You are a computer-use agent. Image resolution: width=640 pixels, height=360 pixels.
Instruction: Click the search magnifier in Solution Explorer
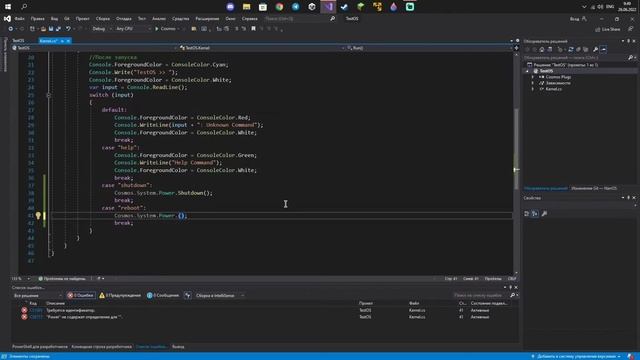630,58
